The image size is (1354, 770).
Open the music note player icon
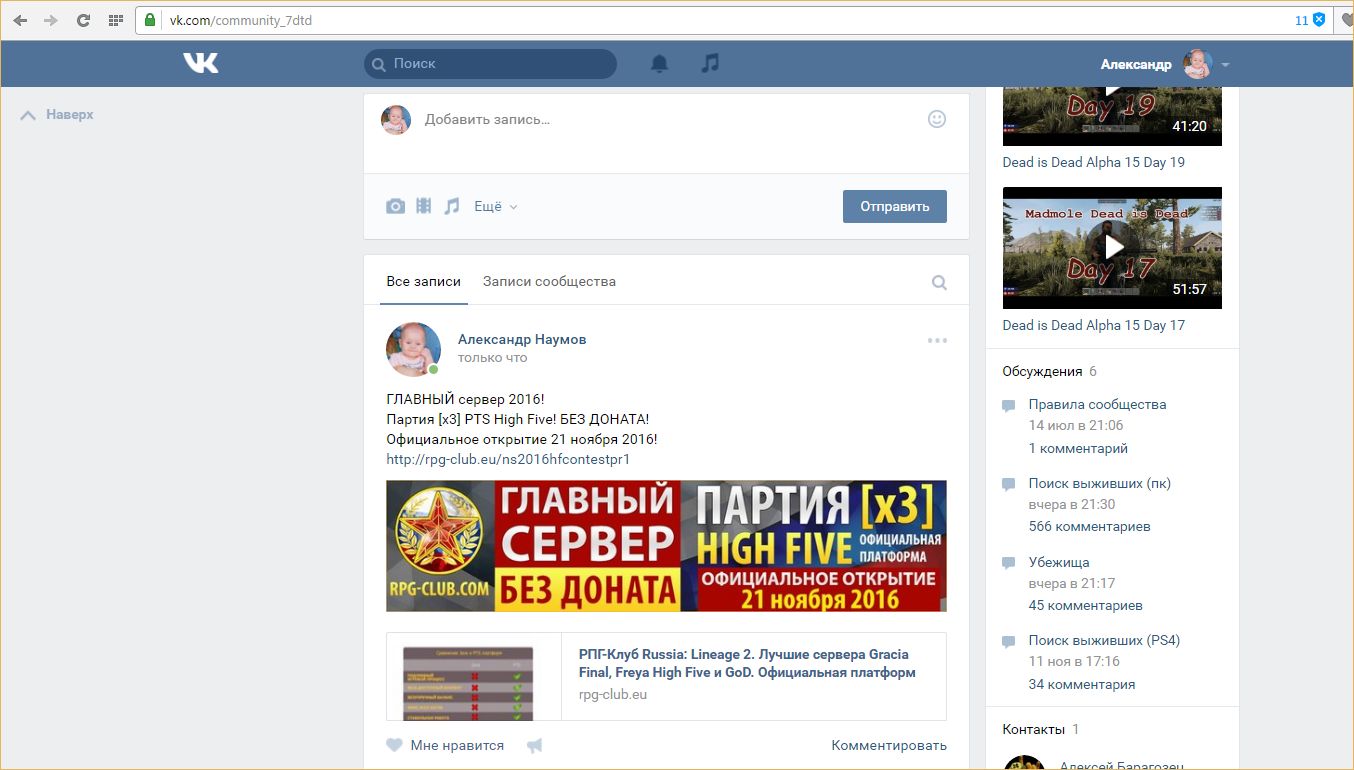710,63
